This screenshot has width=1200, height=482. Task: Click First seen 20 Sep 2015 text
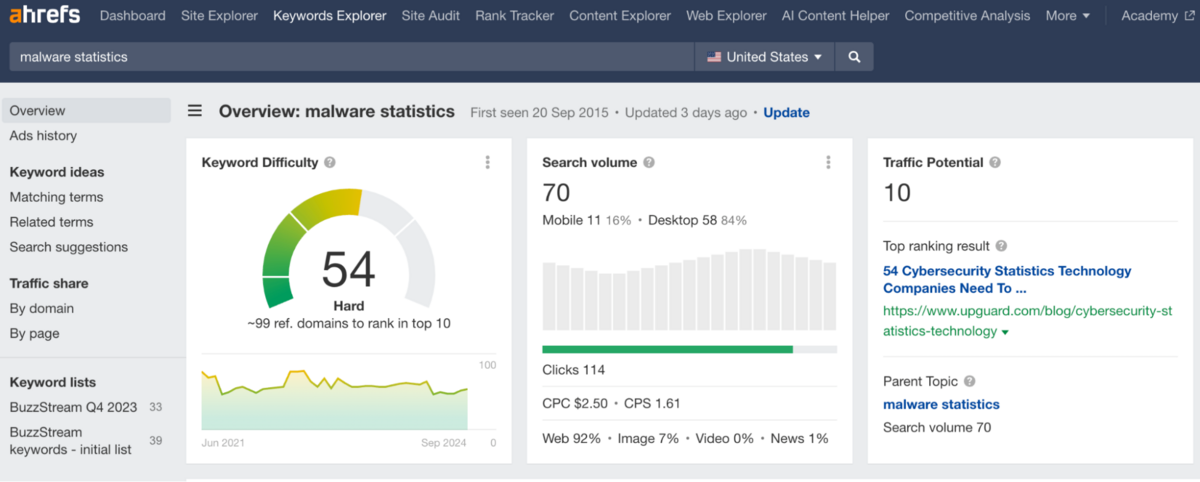pyautogui.click(x=539, y=113)
